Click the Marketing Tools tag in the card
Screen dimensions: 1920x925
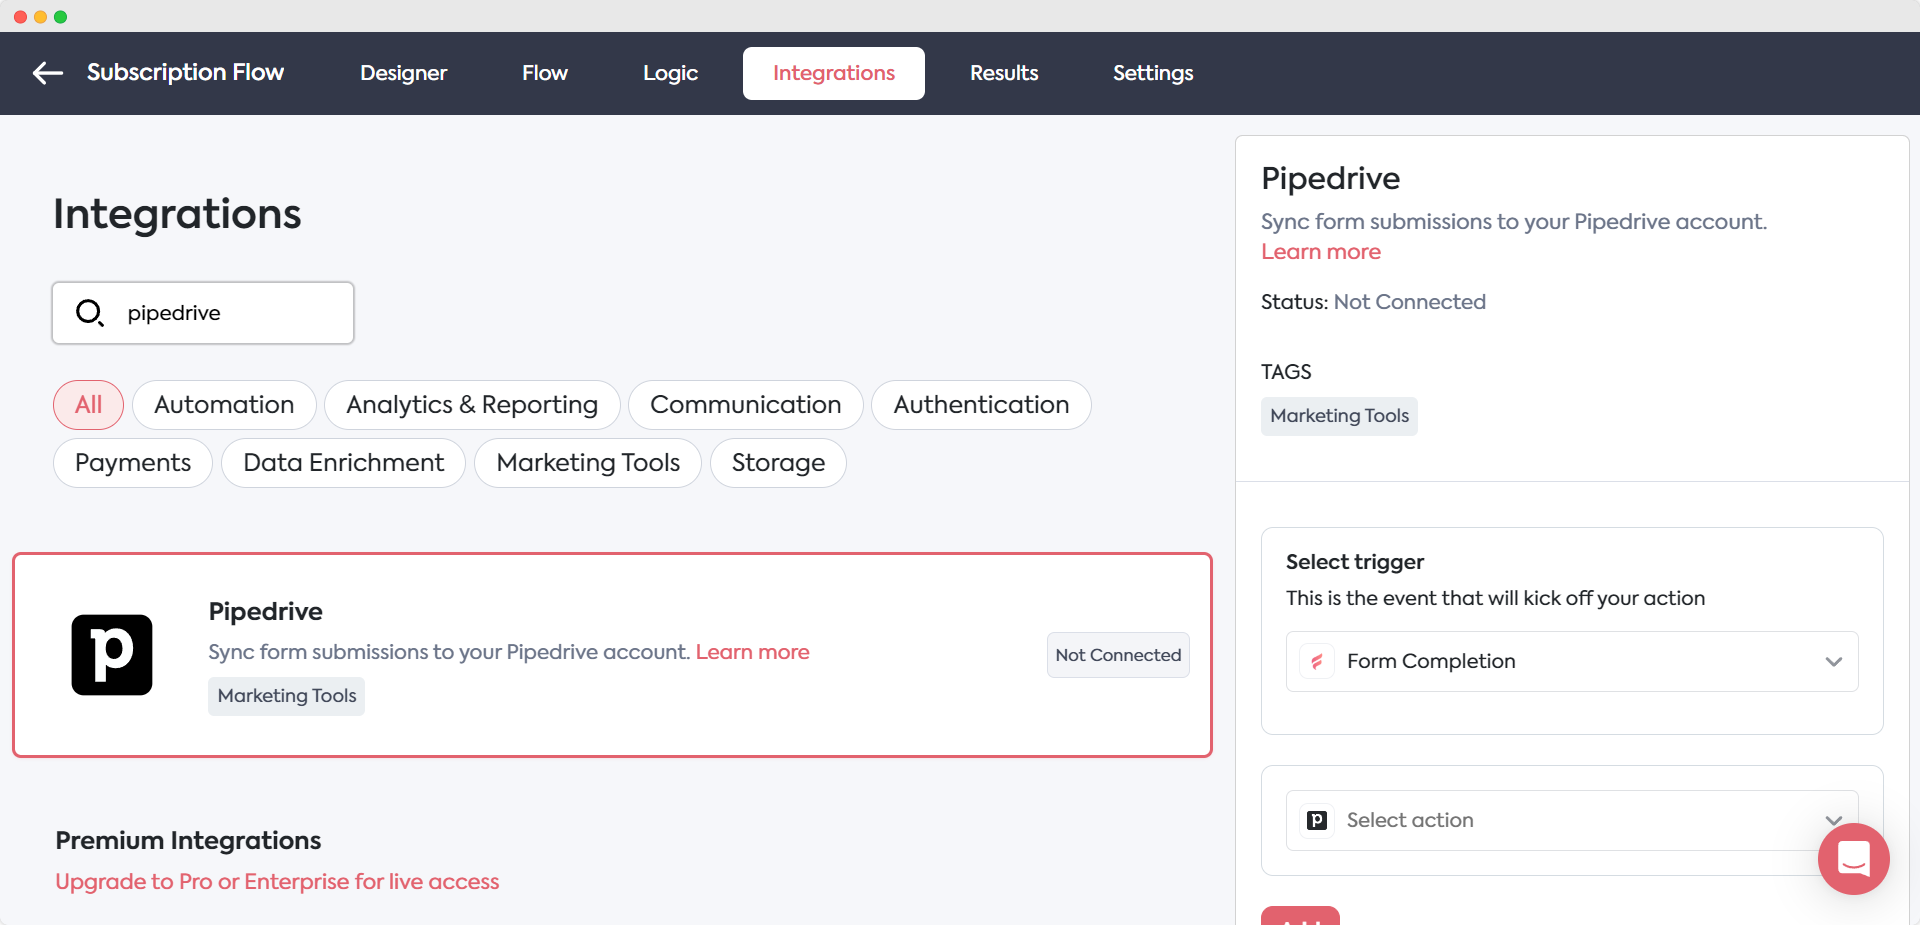point(287,696)
